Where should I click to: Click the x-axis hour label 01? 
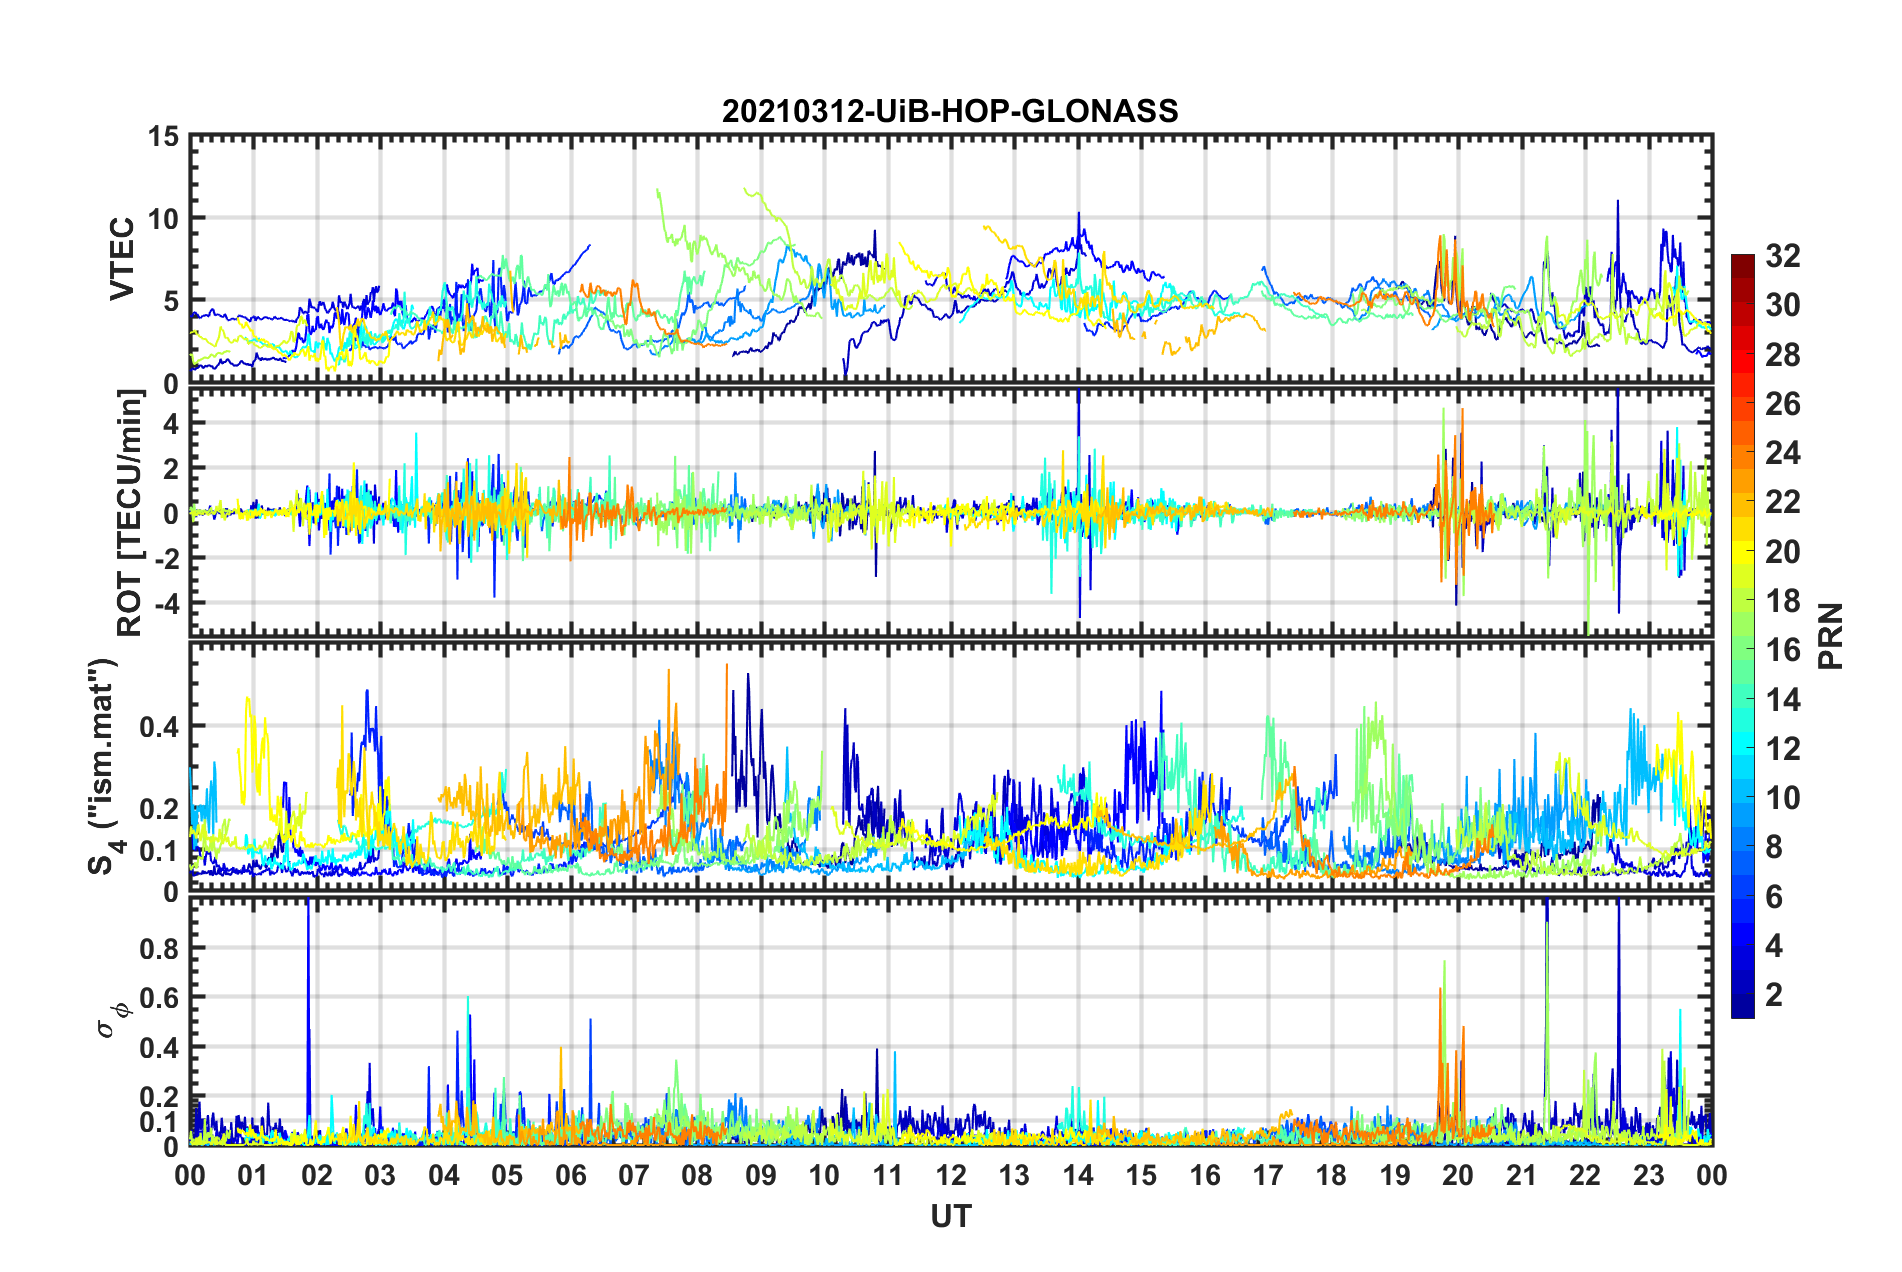click(x=253, y=1175)
